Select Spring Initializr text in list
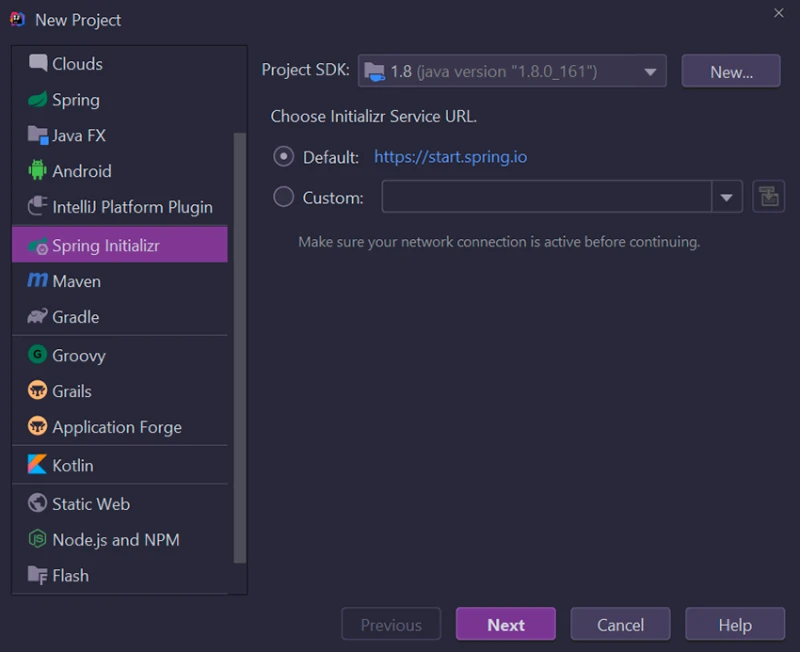 click(106, 245)
